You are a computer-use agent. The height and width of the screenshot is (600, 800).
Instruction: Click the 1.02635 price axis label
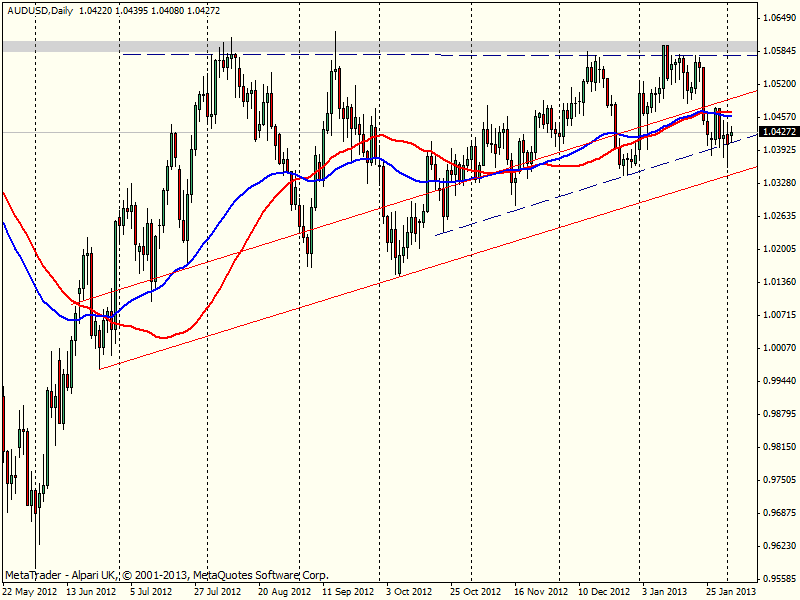coord(778,216)
